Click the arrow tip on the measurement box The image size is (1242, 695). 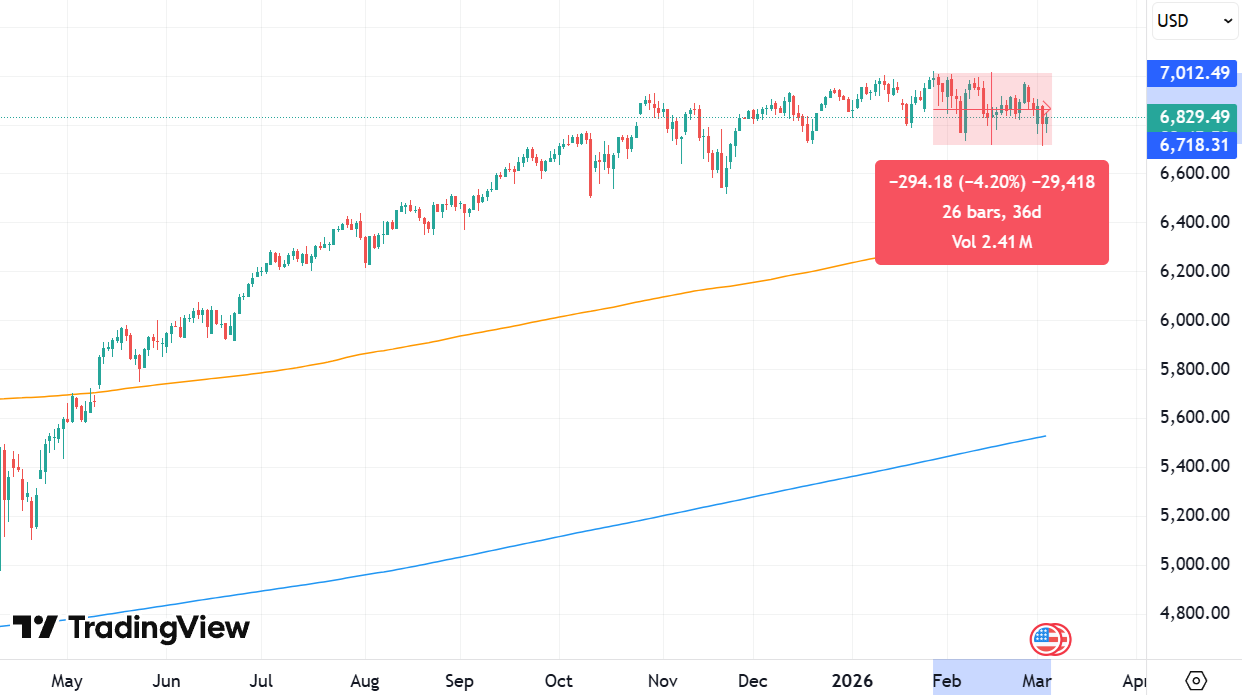[1046, 108]
